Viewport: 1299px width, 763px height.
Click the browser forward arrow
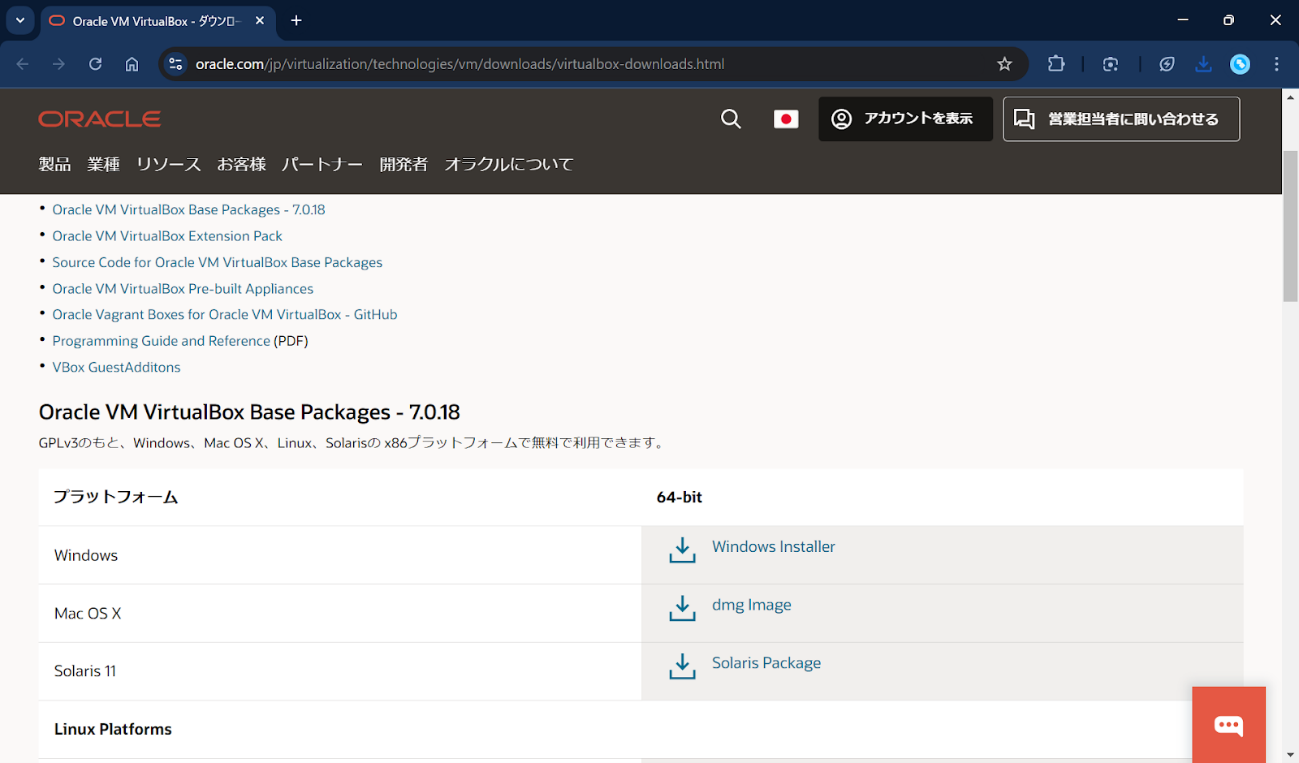[59, 64]
